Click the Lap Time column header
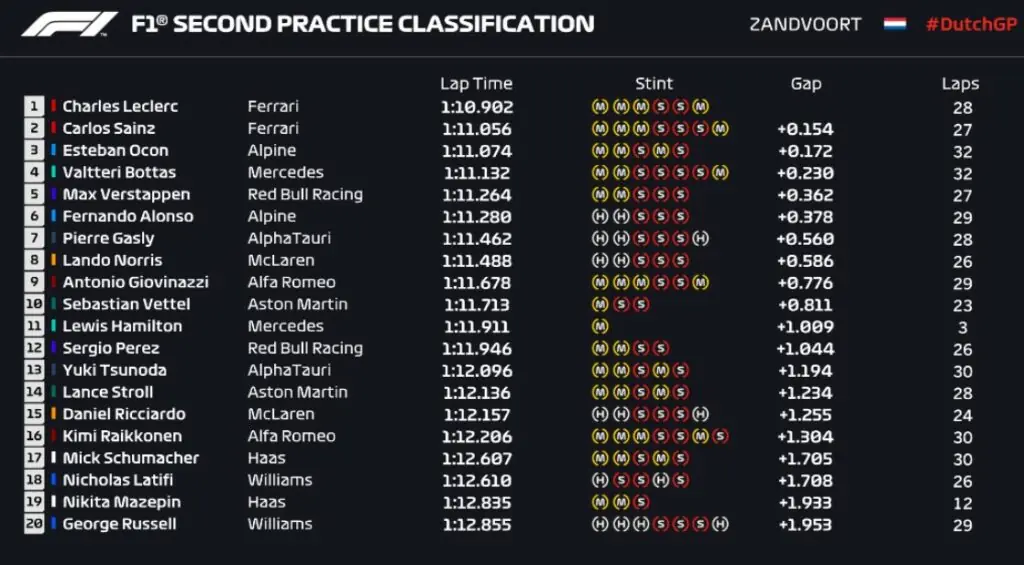The image size is (1024, 565). (x=476, y=84)
